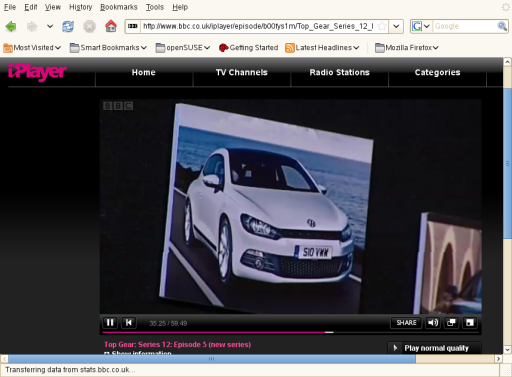Click the SHARE button in the player

406,322
